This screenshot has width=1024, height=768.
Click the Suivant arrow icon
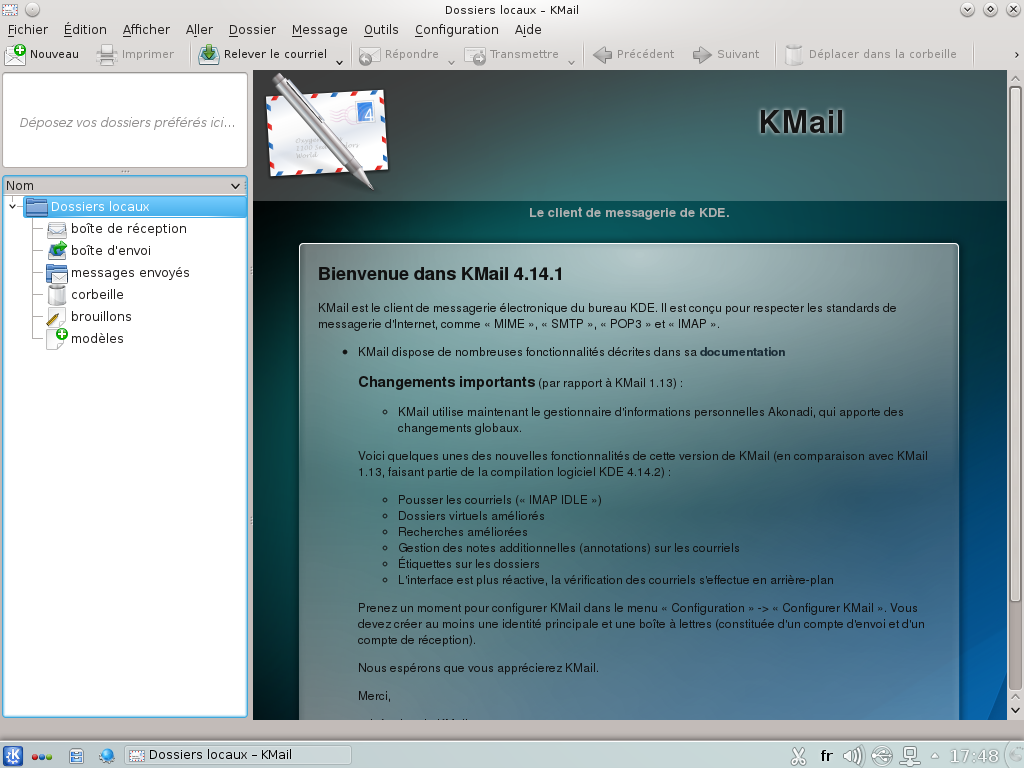pos(700,54)
